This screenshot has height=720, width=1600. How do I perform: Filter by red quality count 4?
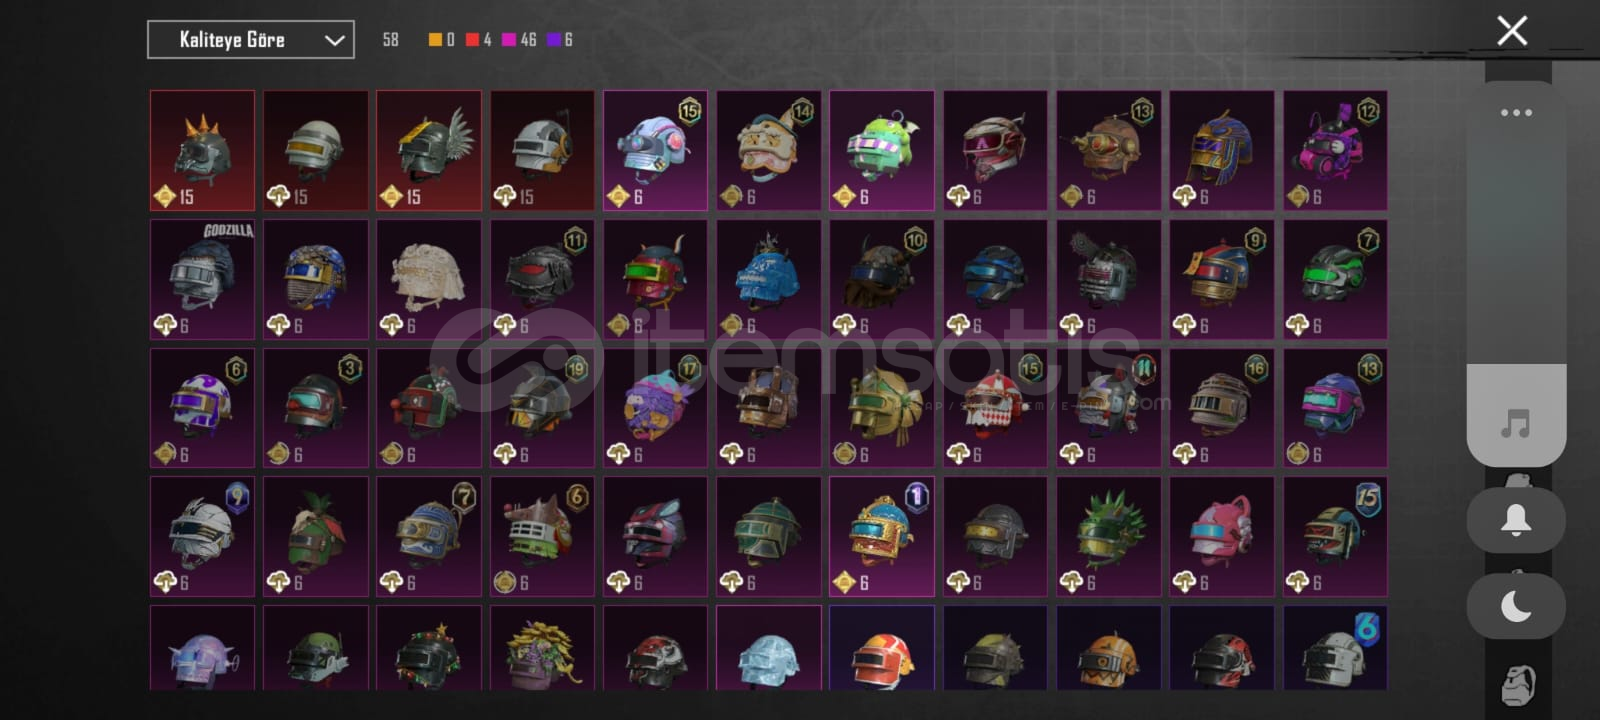[x=479, y=40]
